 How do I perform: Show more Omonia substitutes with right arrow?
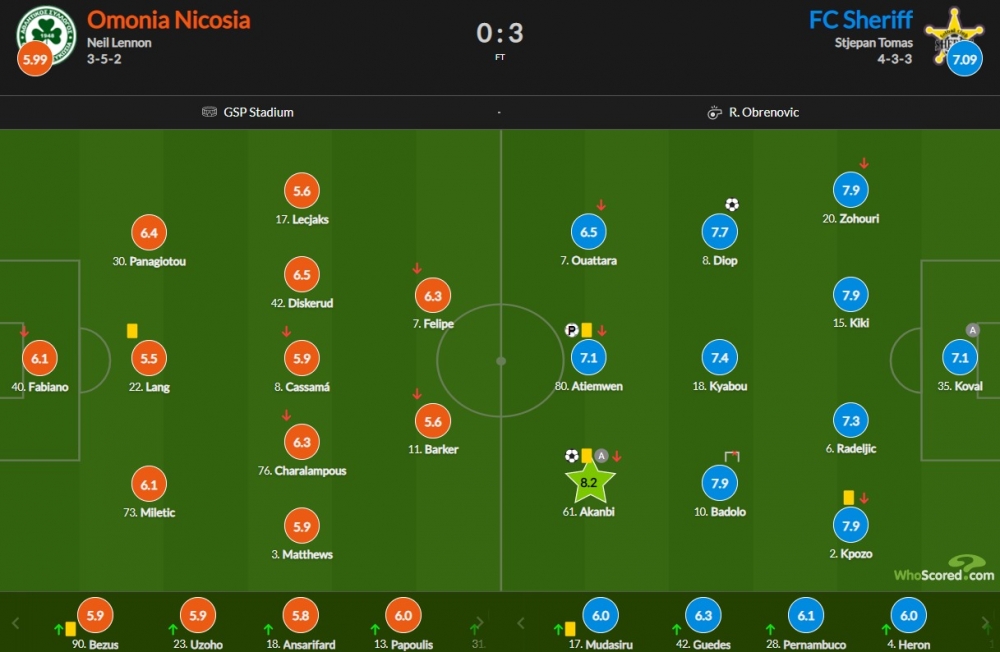[x=482, y=623]
